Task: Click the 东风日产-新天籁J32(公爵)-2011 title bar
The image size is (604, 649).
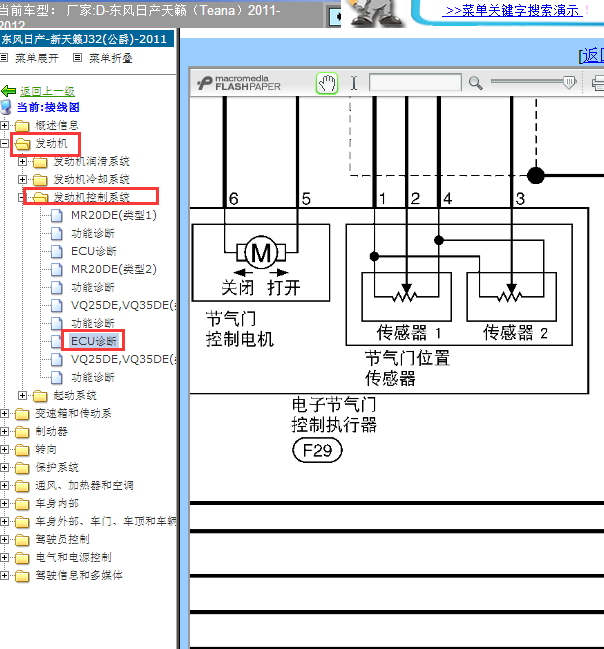Action: [x=87, y=39]
